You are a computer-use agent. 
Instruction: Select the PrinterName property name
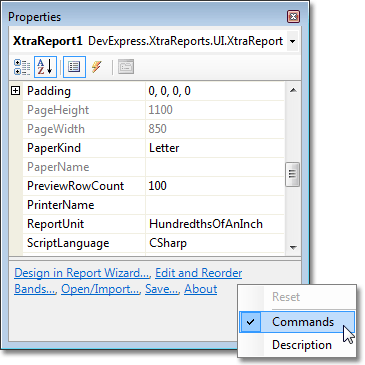tap(61, 205)
